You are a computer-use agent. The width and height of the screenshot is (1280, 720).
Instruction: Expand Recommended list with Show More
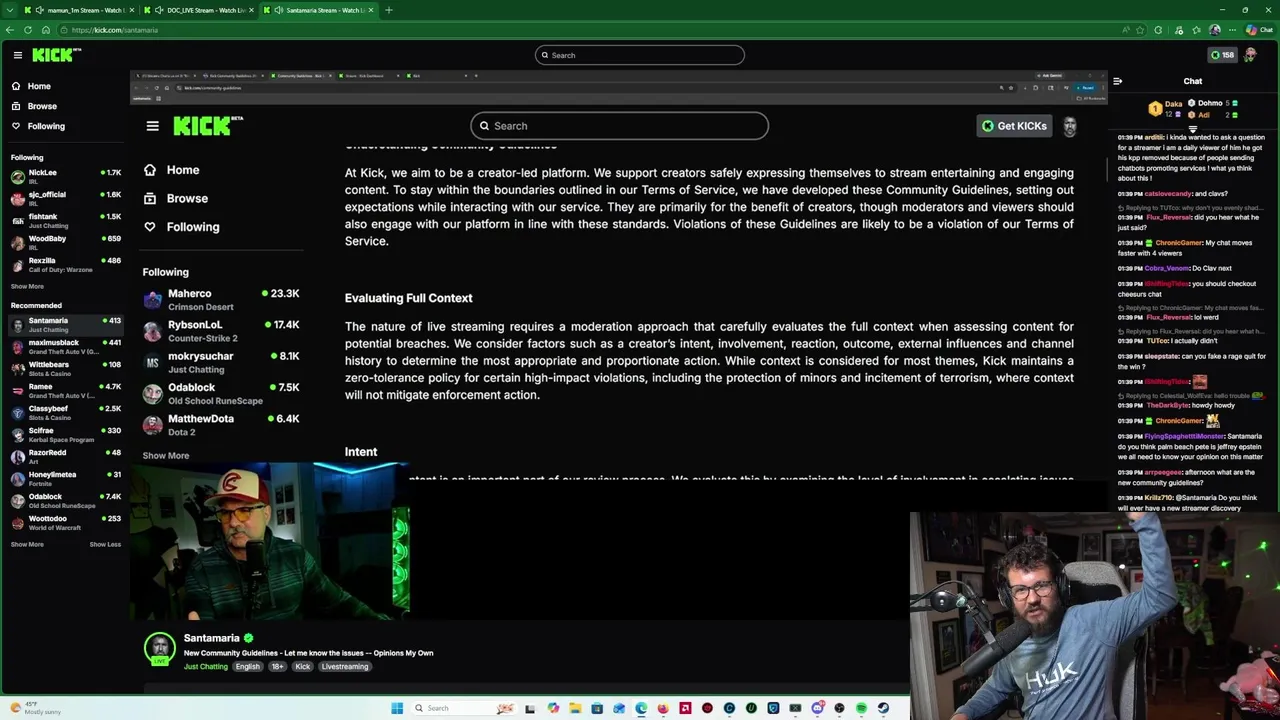point(27,544)
